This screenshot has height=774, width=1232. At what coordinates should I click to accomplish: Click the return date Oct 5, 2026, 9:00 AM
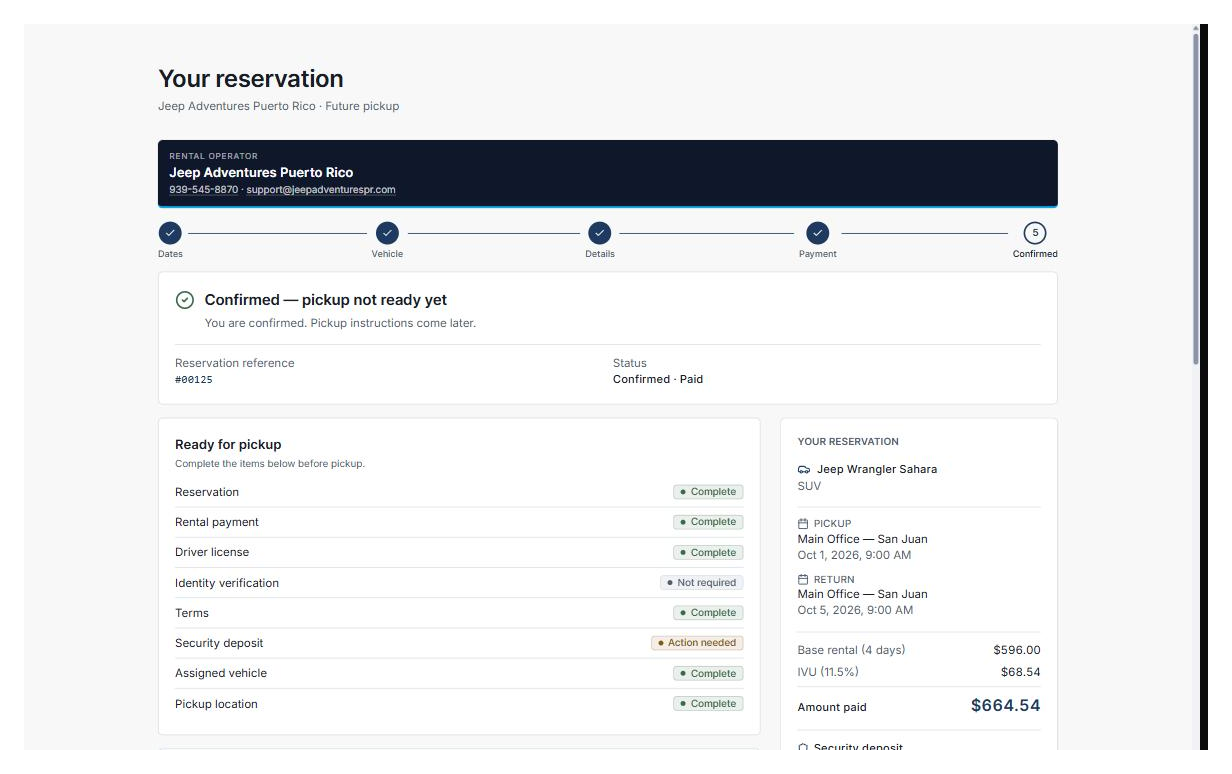[x=855, y=610]
